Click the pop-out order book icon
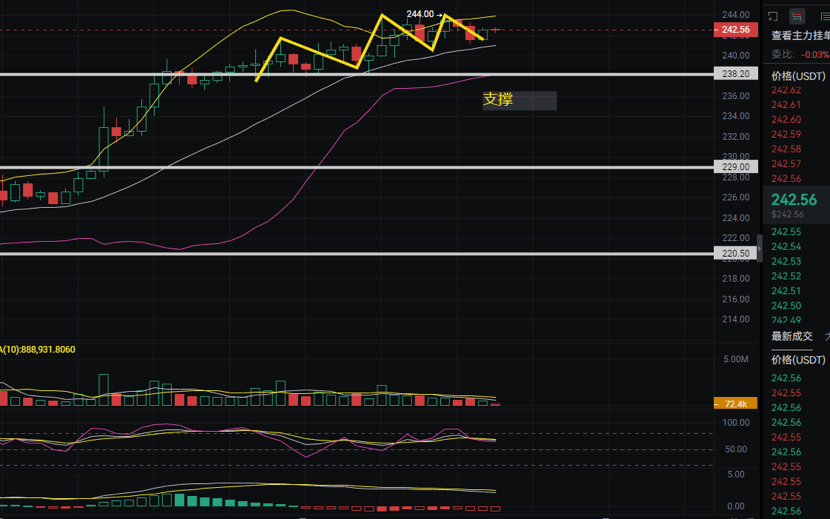 774,16
